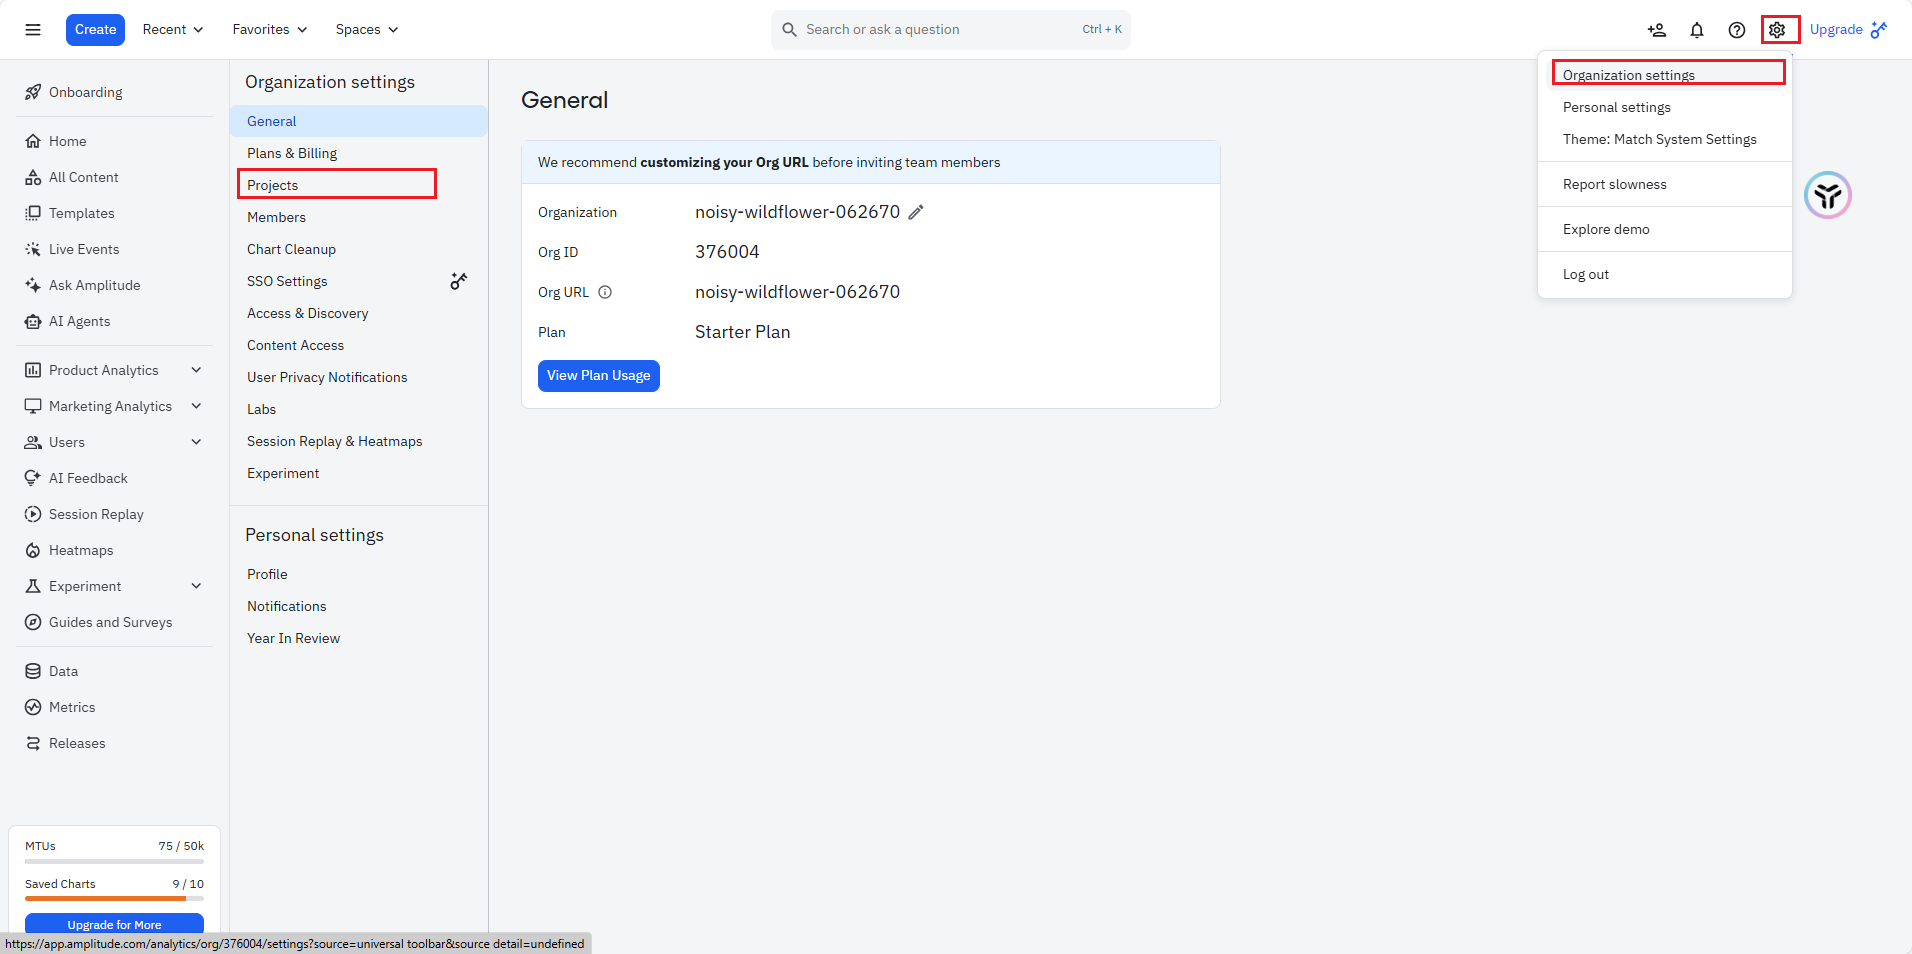The height and width of the screenshot is (954, 1912).
Task: Select Explore demo in the menu
Action: [1665, 229]
